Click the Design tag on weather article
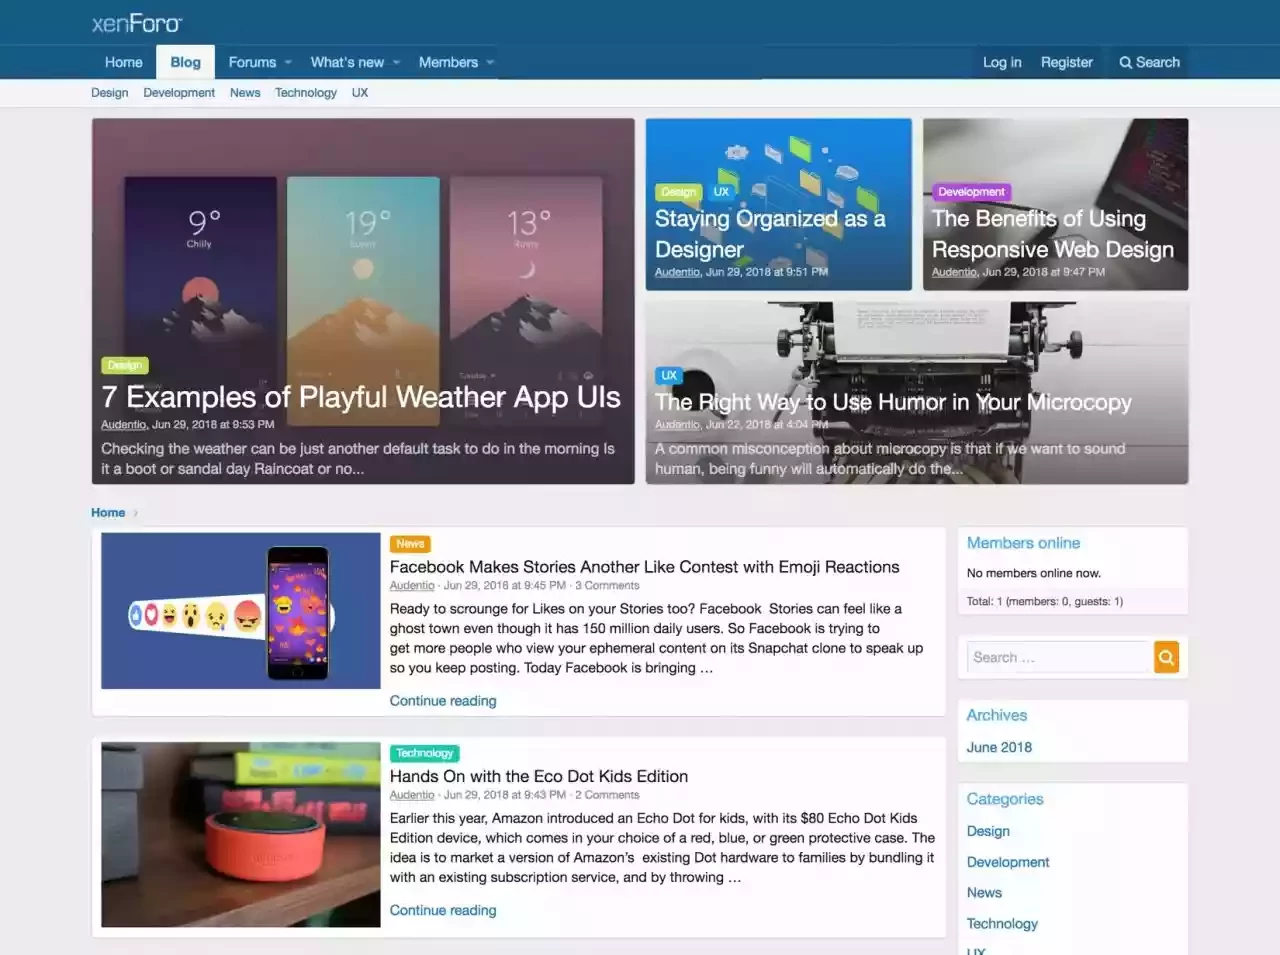Screen dimensions: 1280x955 coord(125,365)
